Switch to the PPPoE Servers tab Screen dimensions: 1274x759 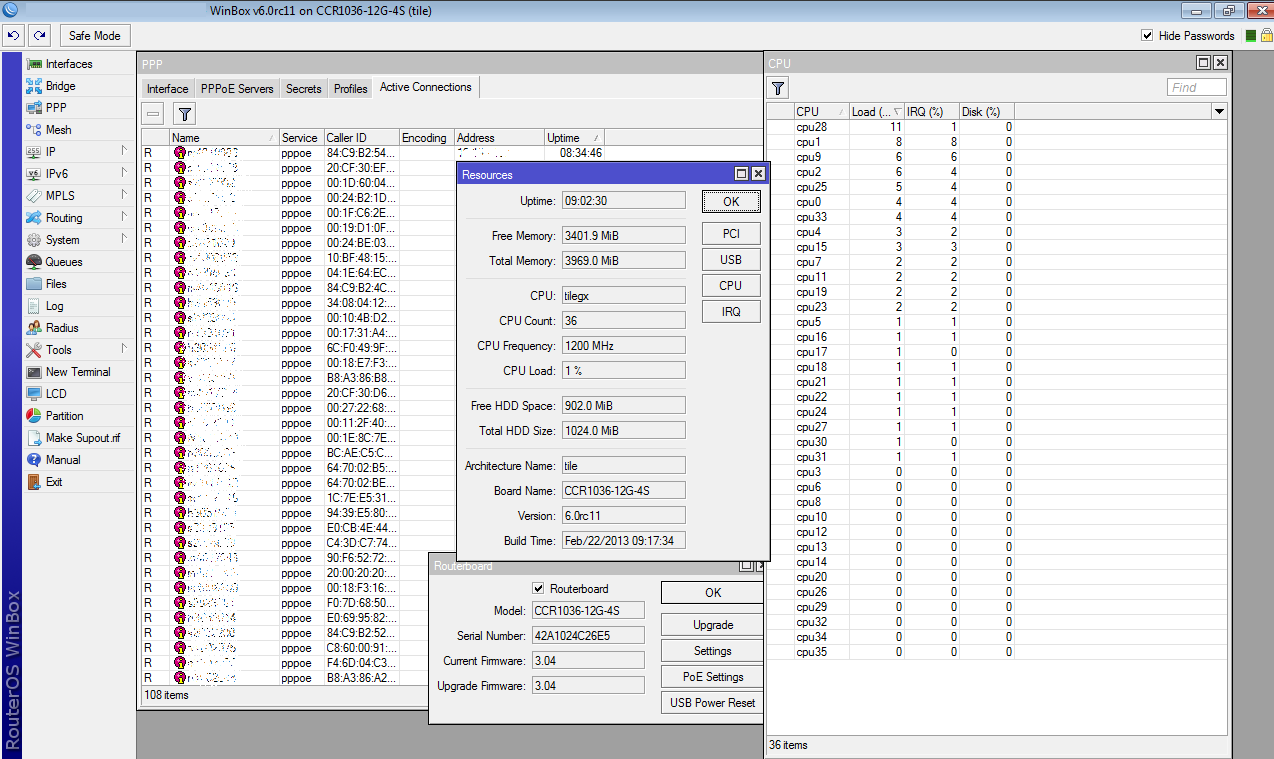click(237, 89)
